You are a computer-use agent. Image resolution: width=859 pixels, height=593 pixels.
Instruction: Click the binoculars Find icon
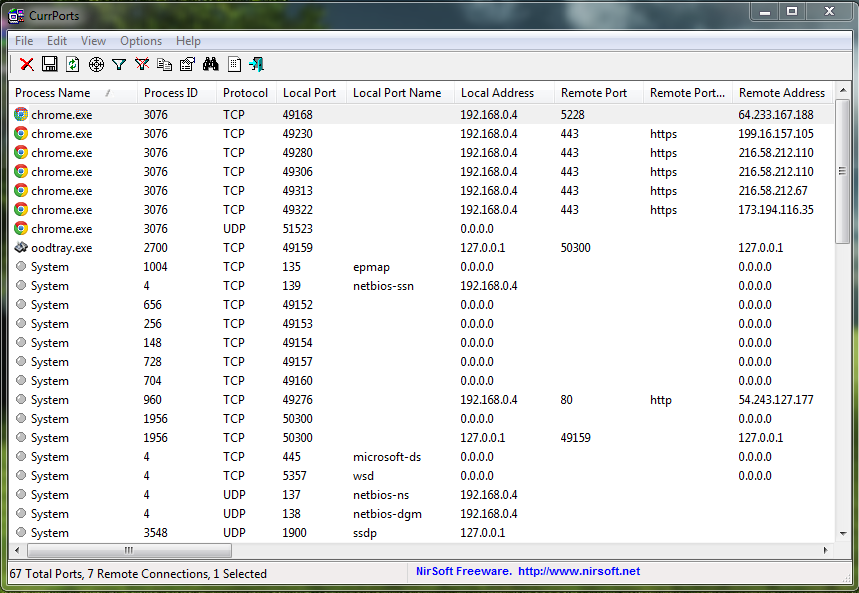coord(211,64)
